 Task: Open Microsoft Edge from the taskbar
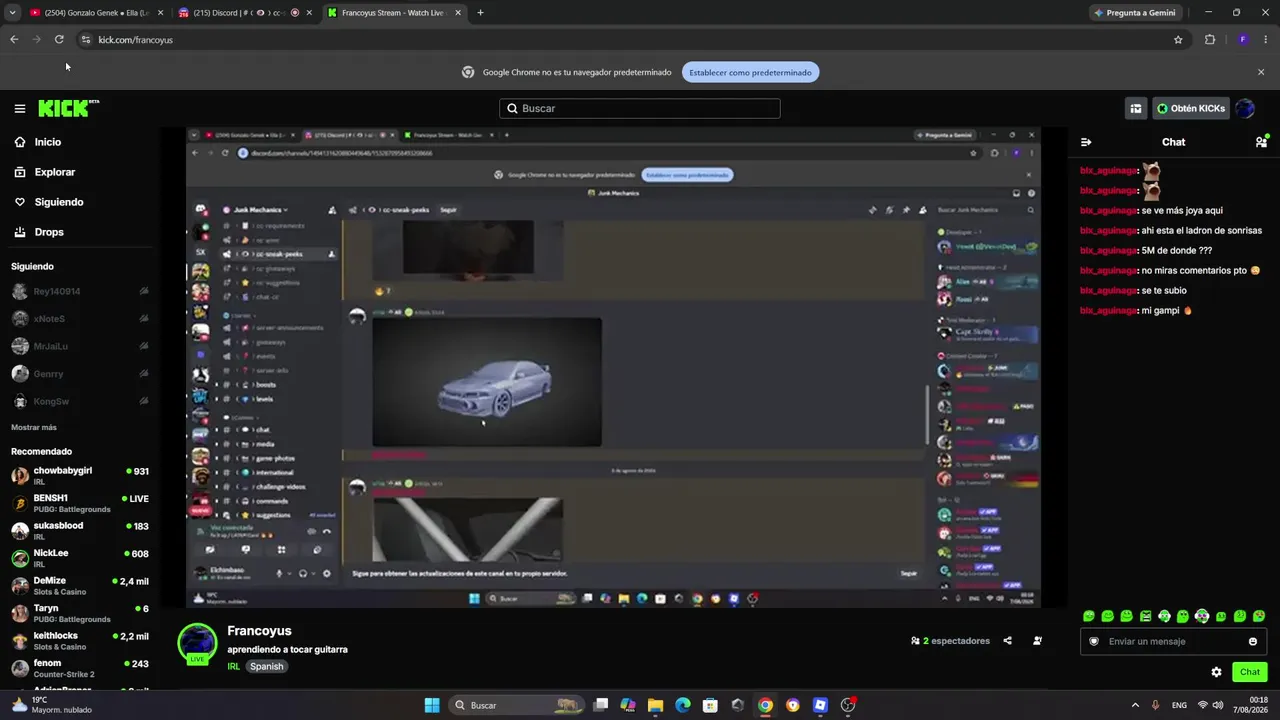coord(683,705)
